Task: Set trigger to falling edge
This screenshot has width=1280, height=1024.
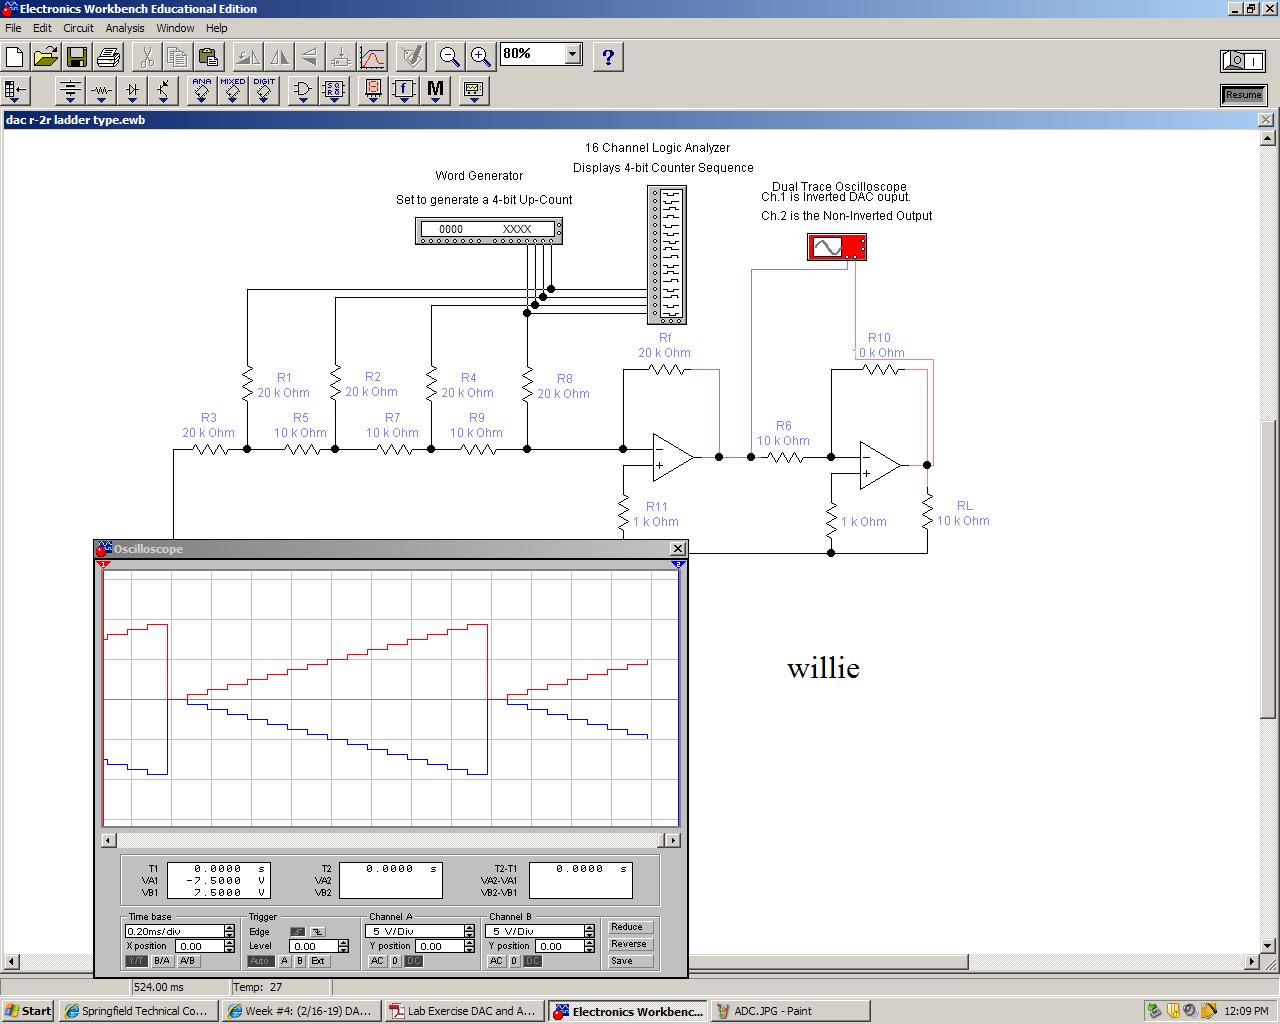Action: [317, 932]
